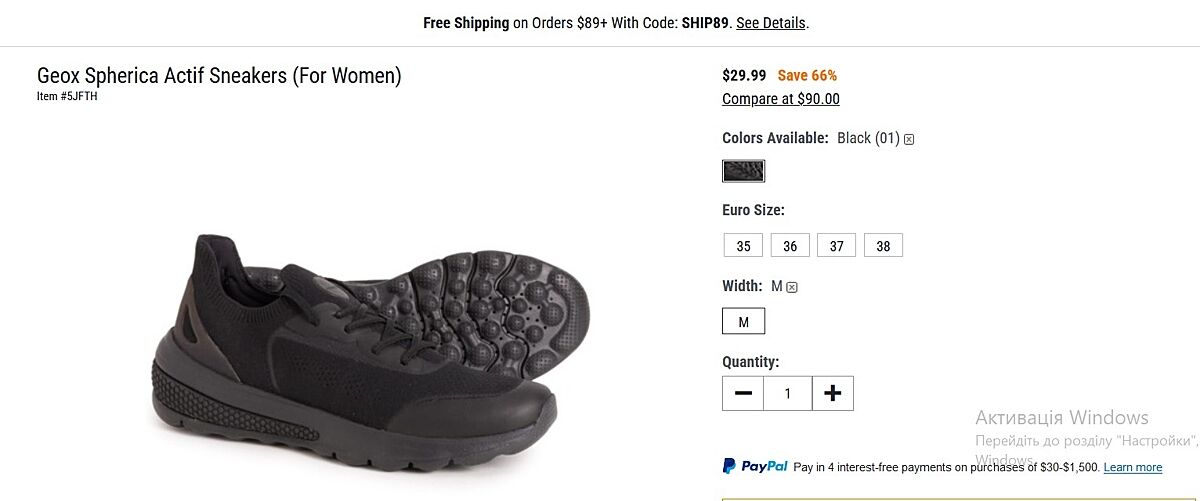Increase quantity with the plus button
The height and width of the screenshot is (501, 1200).
(x=832, y=394)
